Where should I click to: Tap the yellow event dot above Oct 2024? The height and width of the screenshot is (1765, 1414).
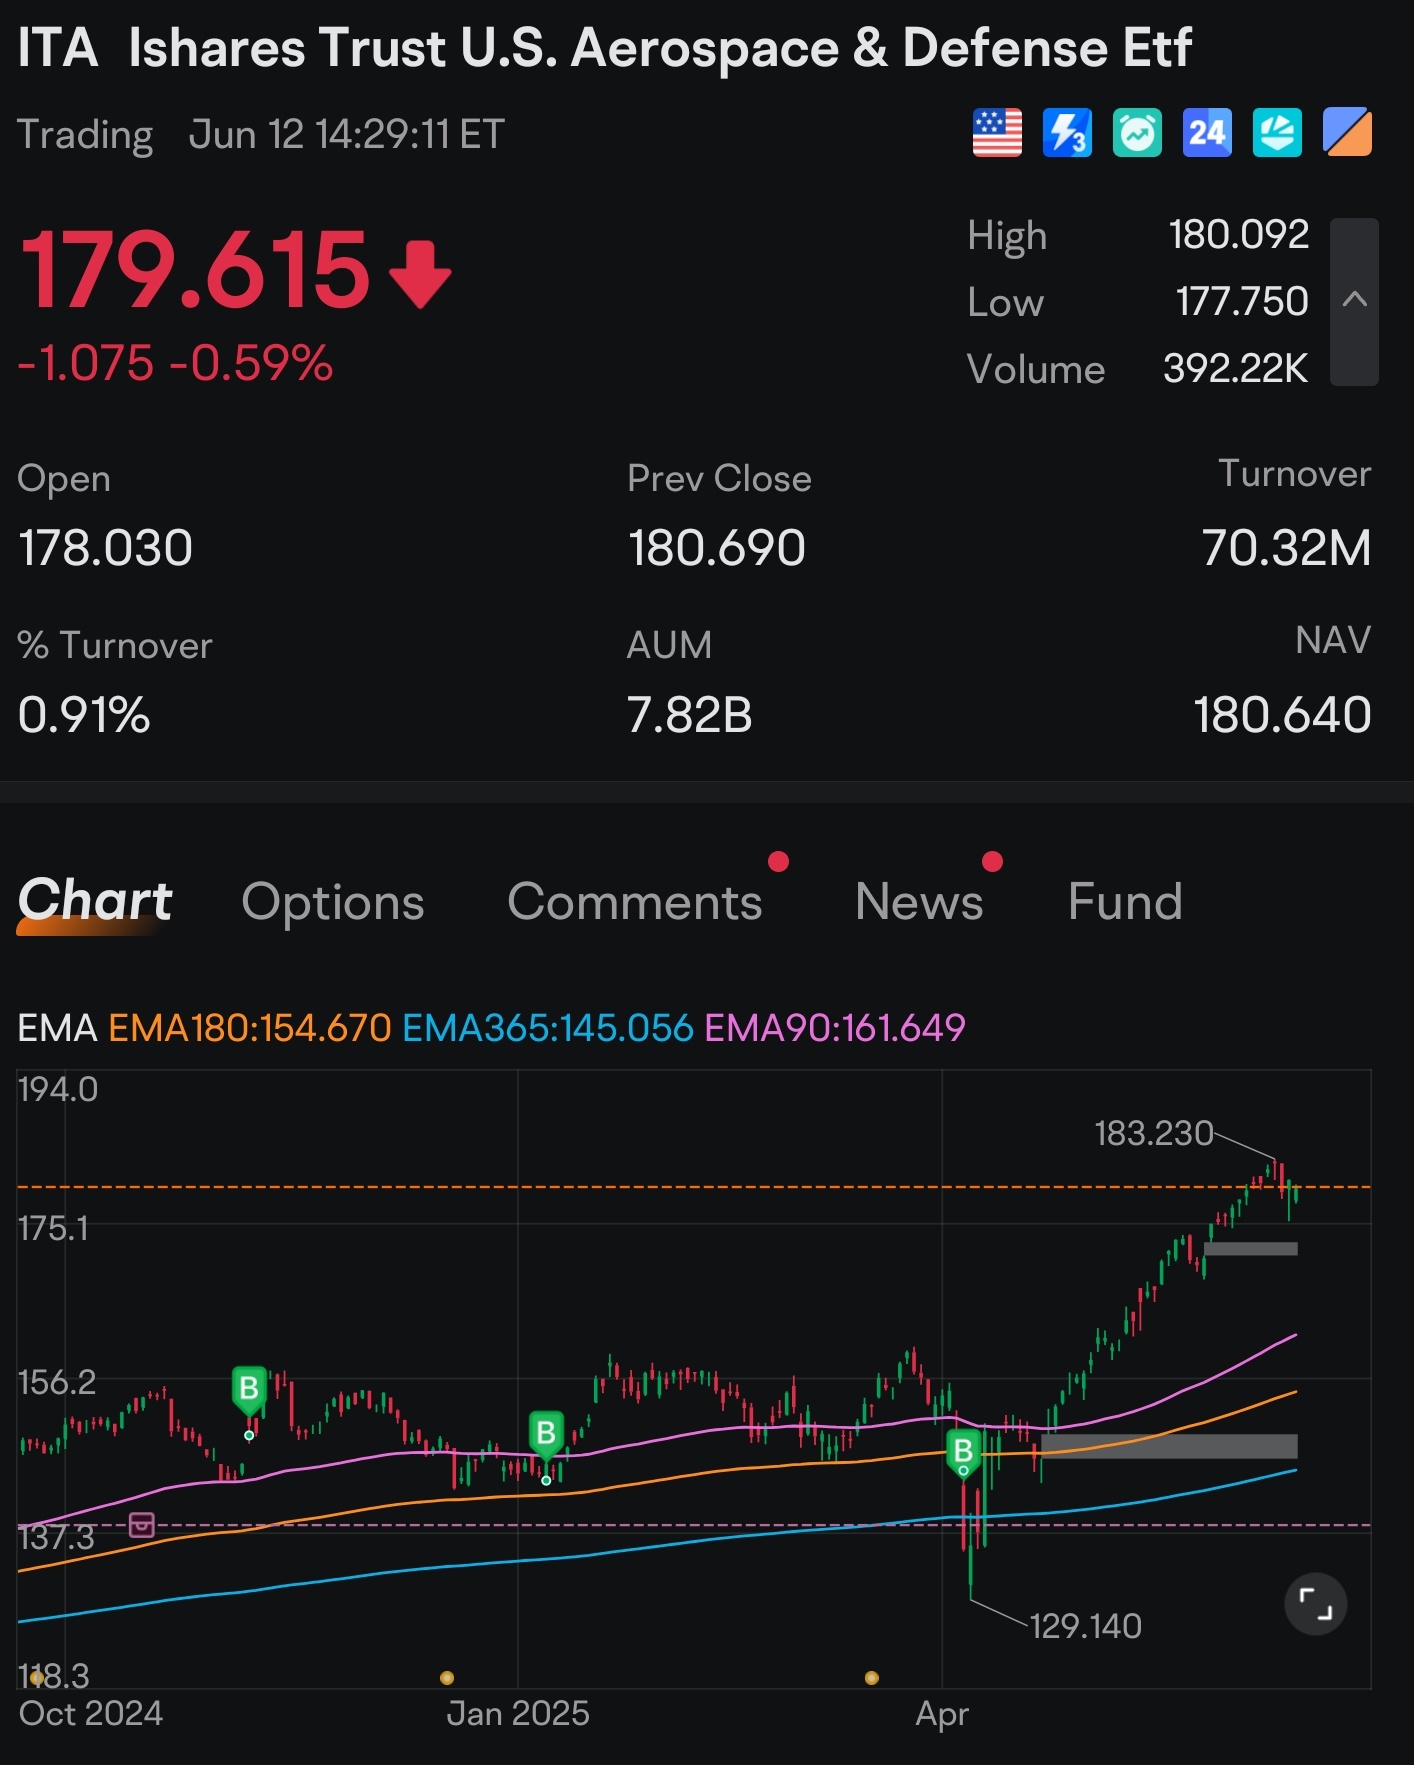click(36, 1678)
